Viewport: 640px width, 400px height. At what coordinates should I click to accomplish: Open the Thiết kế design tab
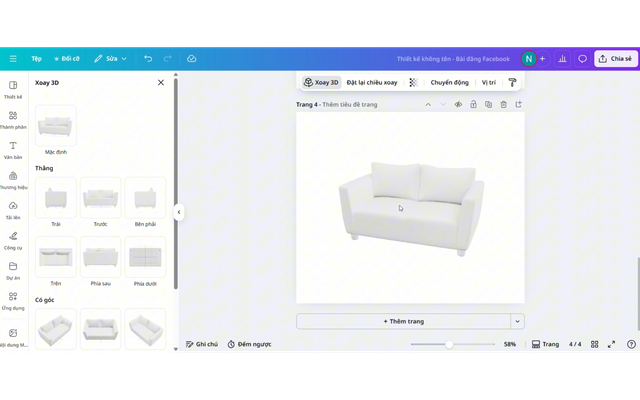[13, 90]
